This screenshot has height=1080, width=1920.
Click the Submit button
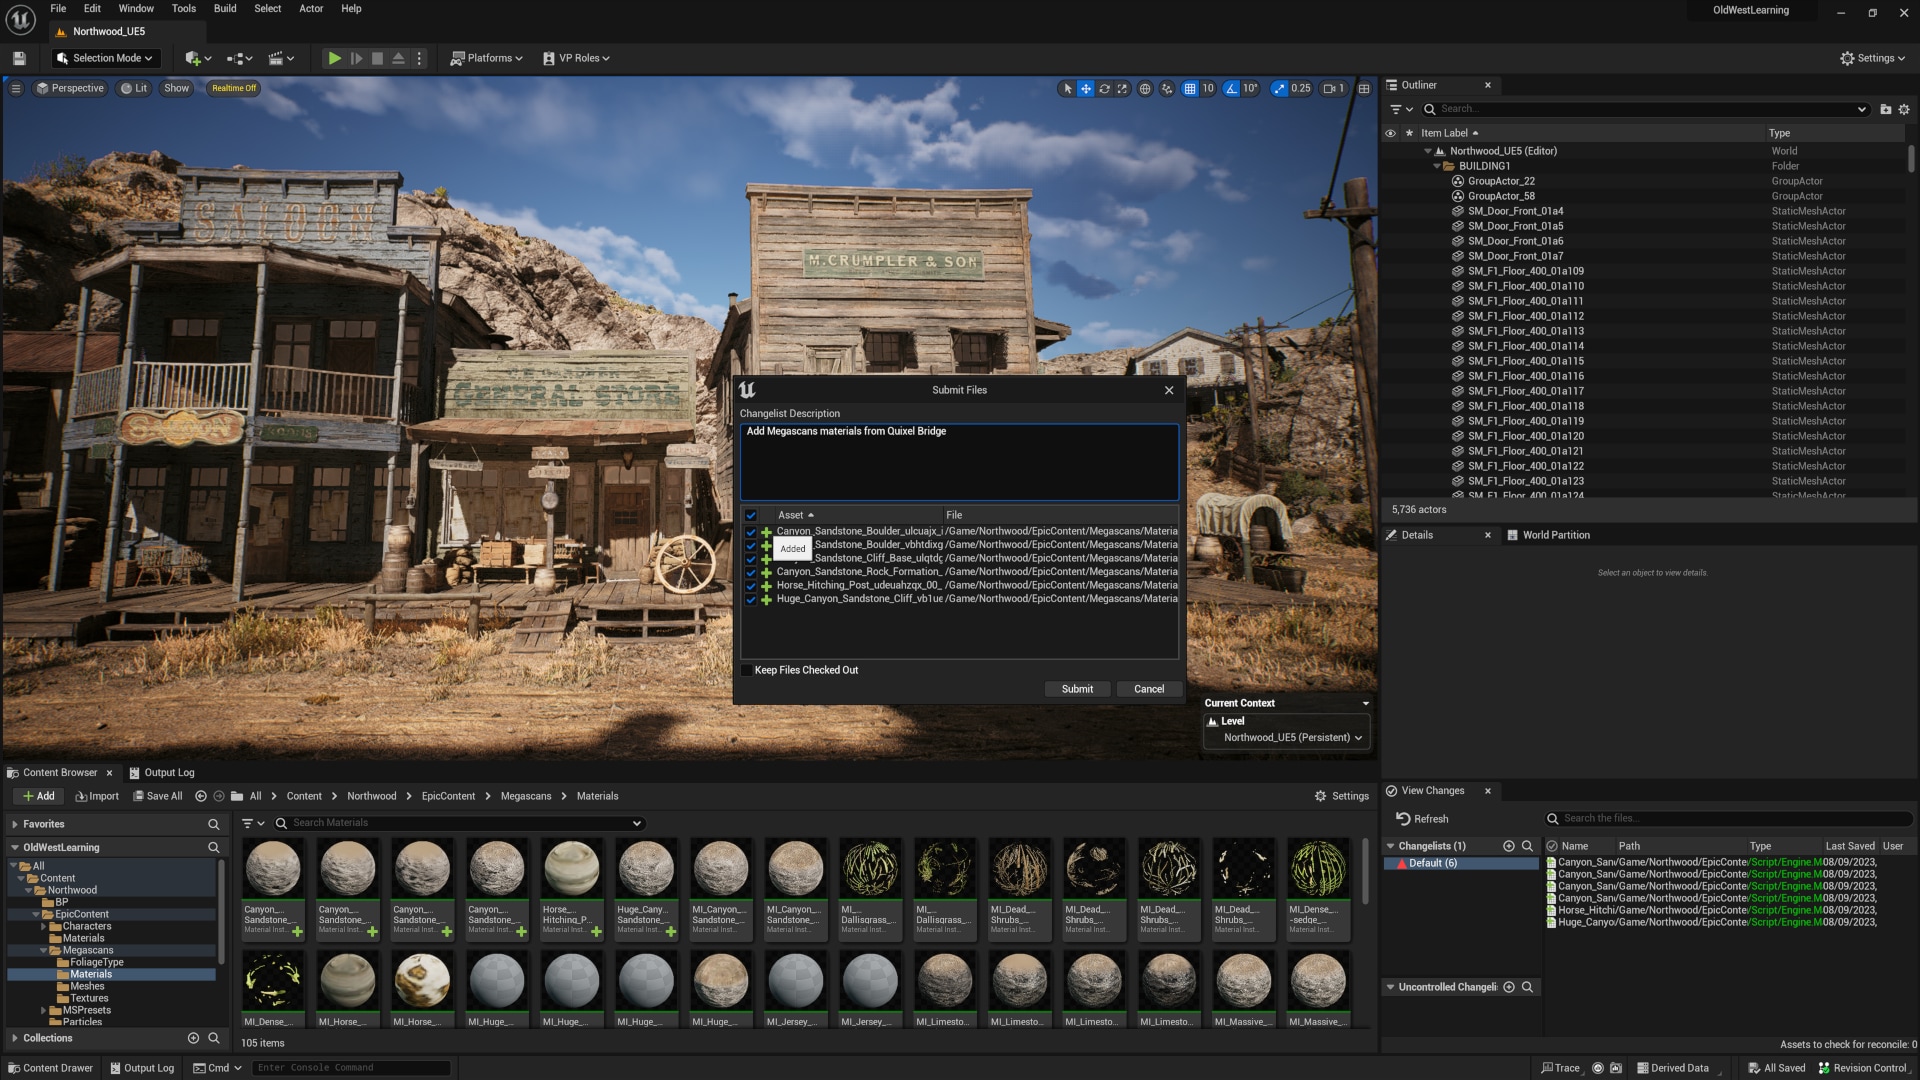pyautogui.click(x=1076, y=689)
